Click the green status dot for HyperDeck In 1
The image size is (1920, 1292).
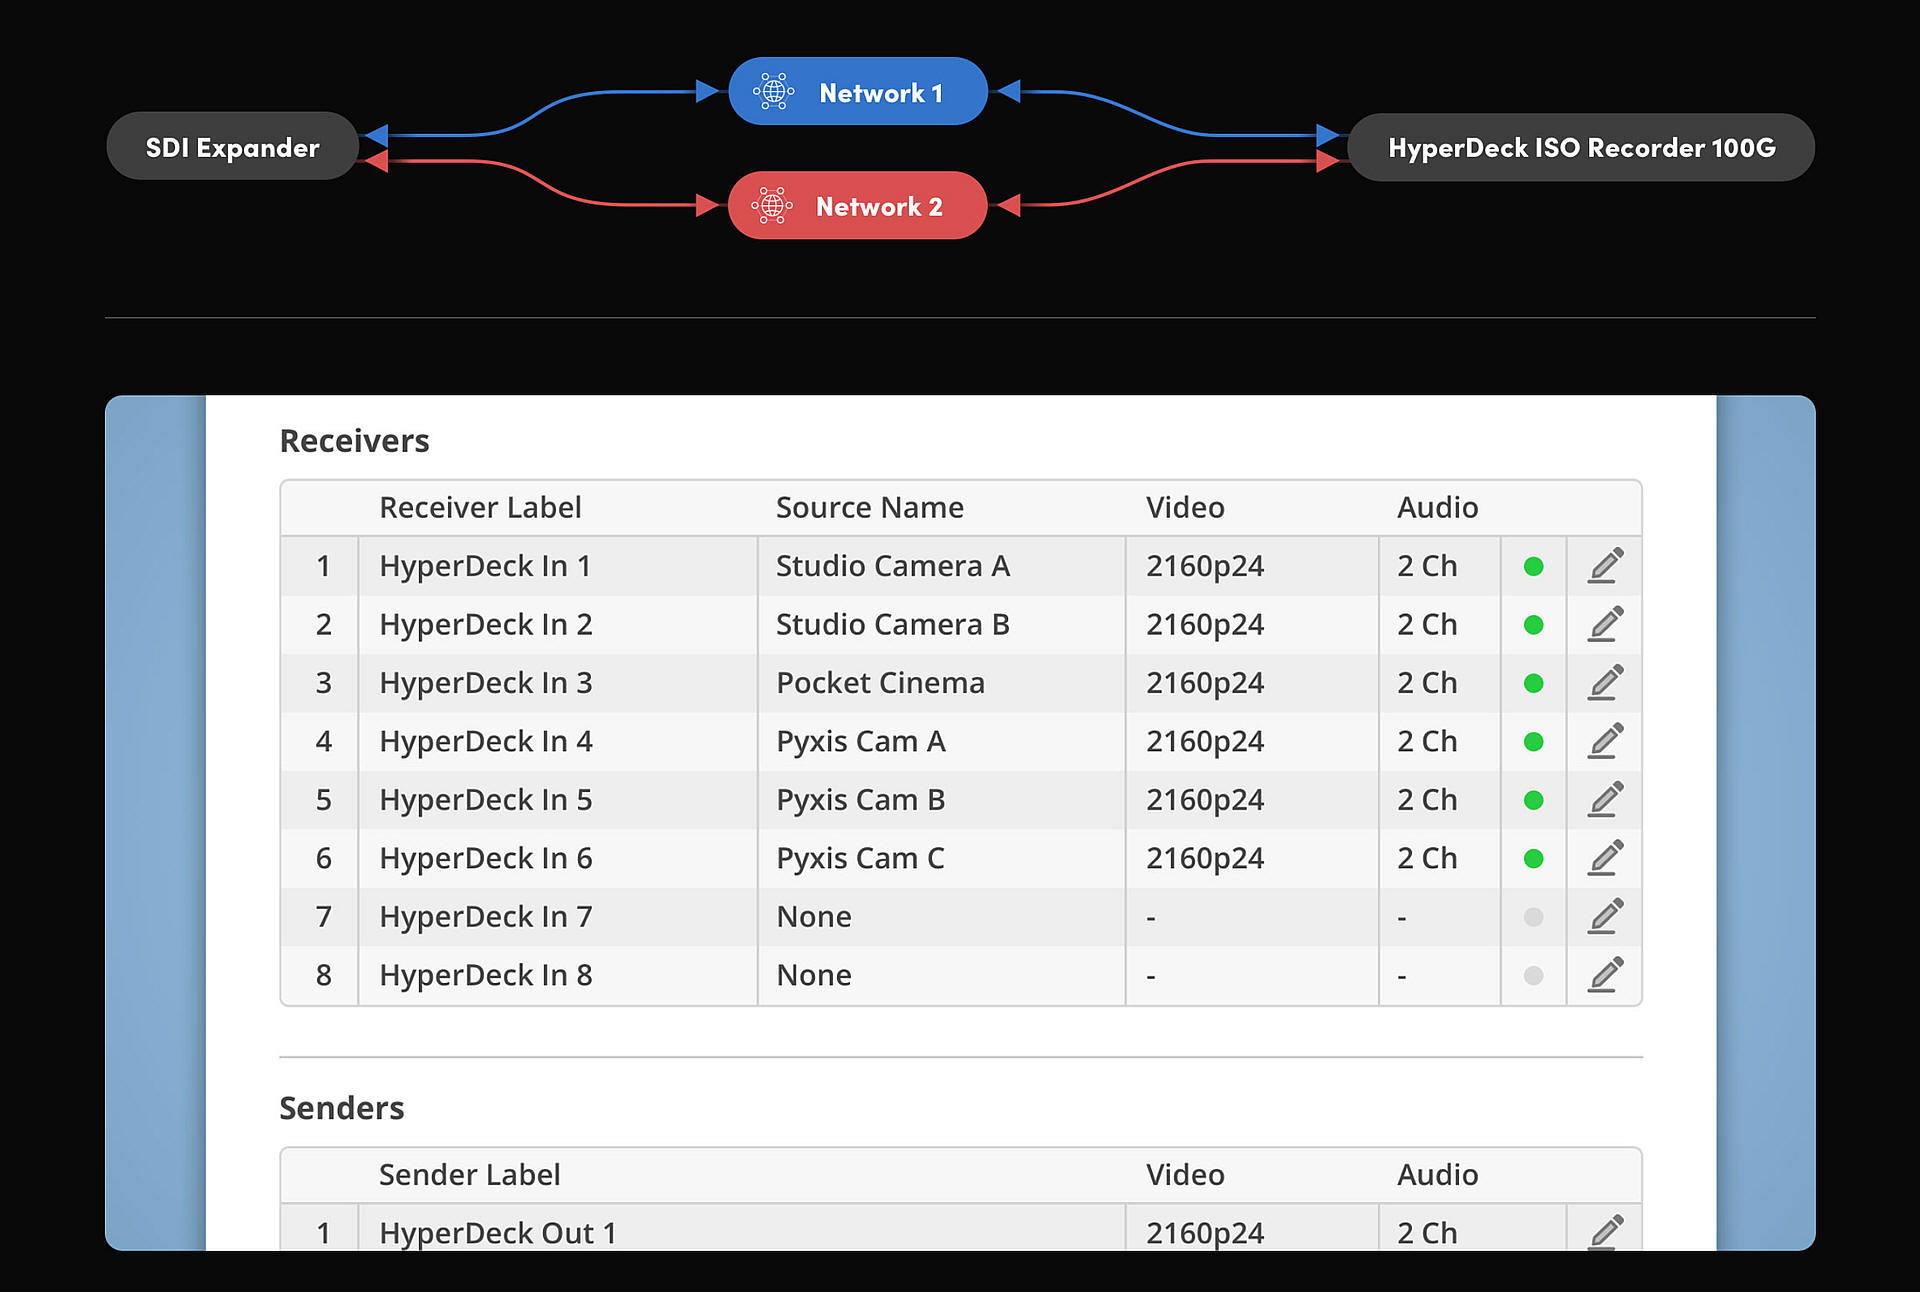1533,567
